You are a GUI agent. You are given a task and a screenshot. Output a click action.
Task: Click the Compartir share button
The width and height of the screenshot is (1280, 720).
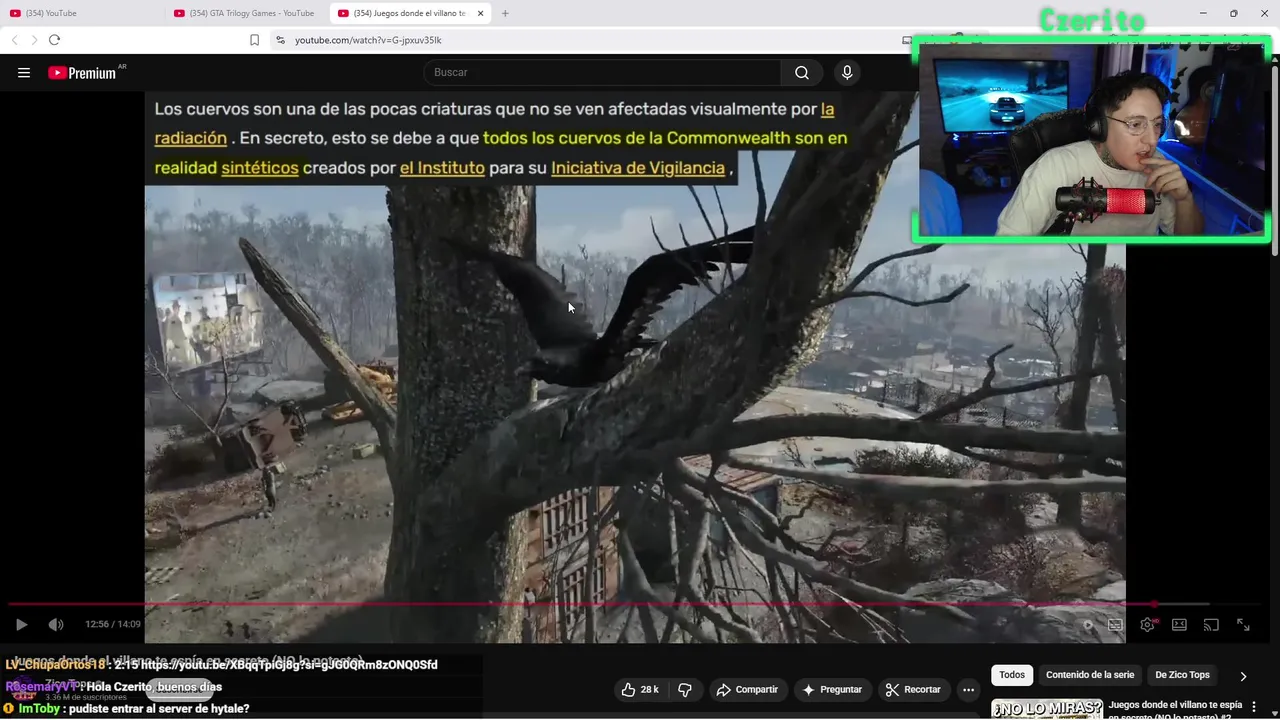click(747, 689)
